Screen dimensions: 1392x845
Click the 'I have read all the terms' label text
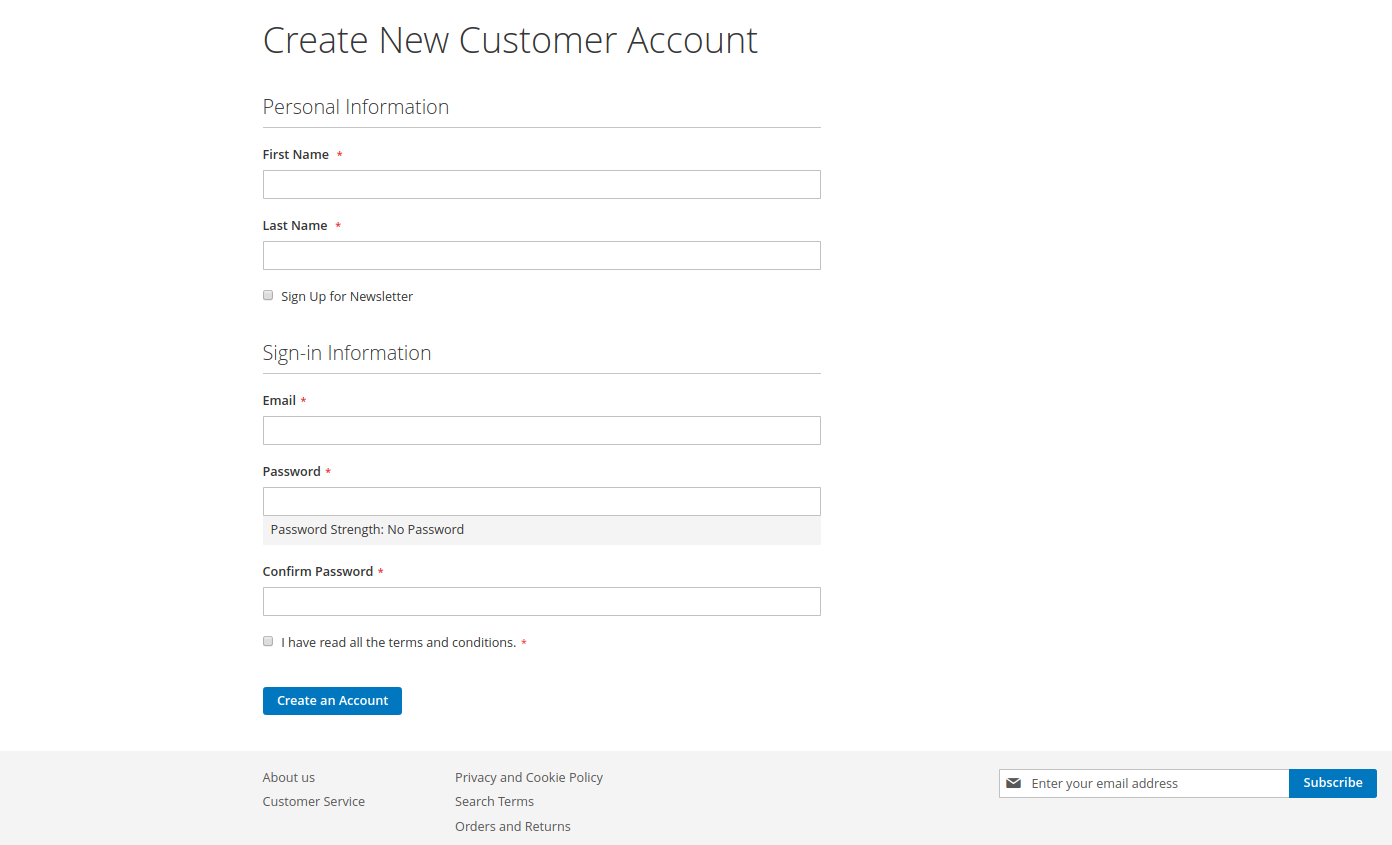coord(398,643)
